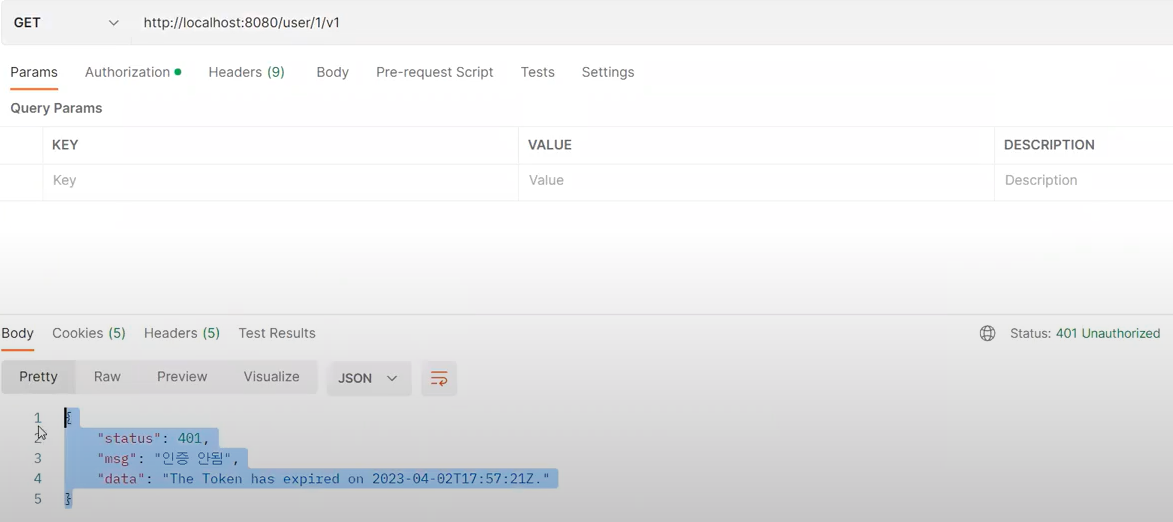Open the response Headers (5) tab
The image size is (1173, 522).
(x=182, y=334)
